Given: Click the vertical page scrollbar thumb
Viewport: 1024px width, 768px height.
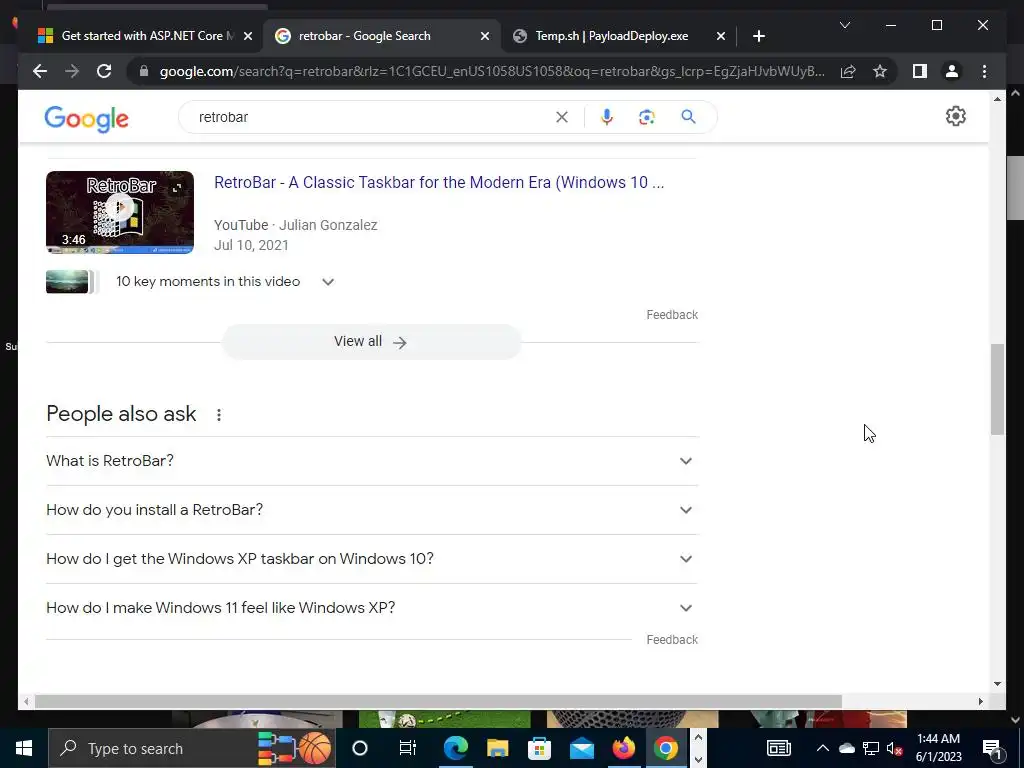Looking at the screenshot, I should 997,389.
